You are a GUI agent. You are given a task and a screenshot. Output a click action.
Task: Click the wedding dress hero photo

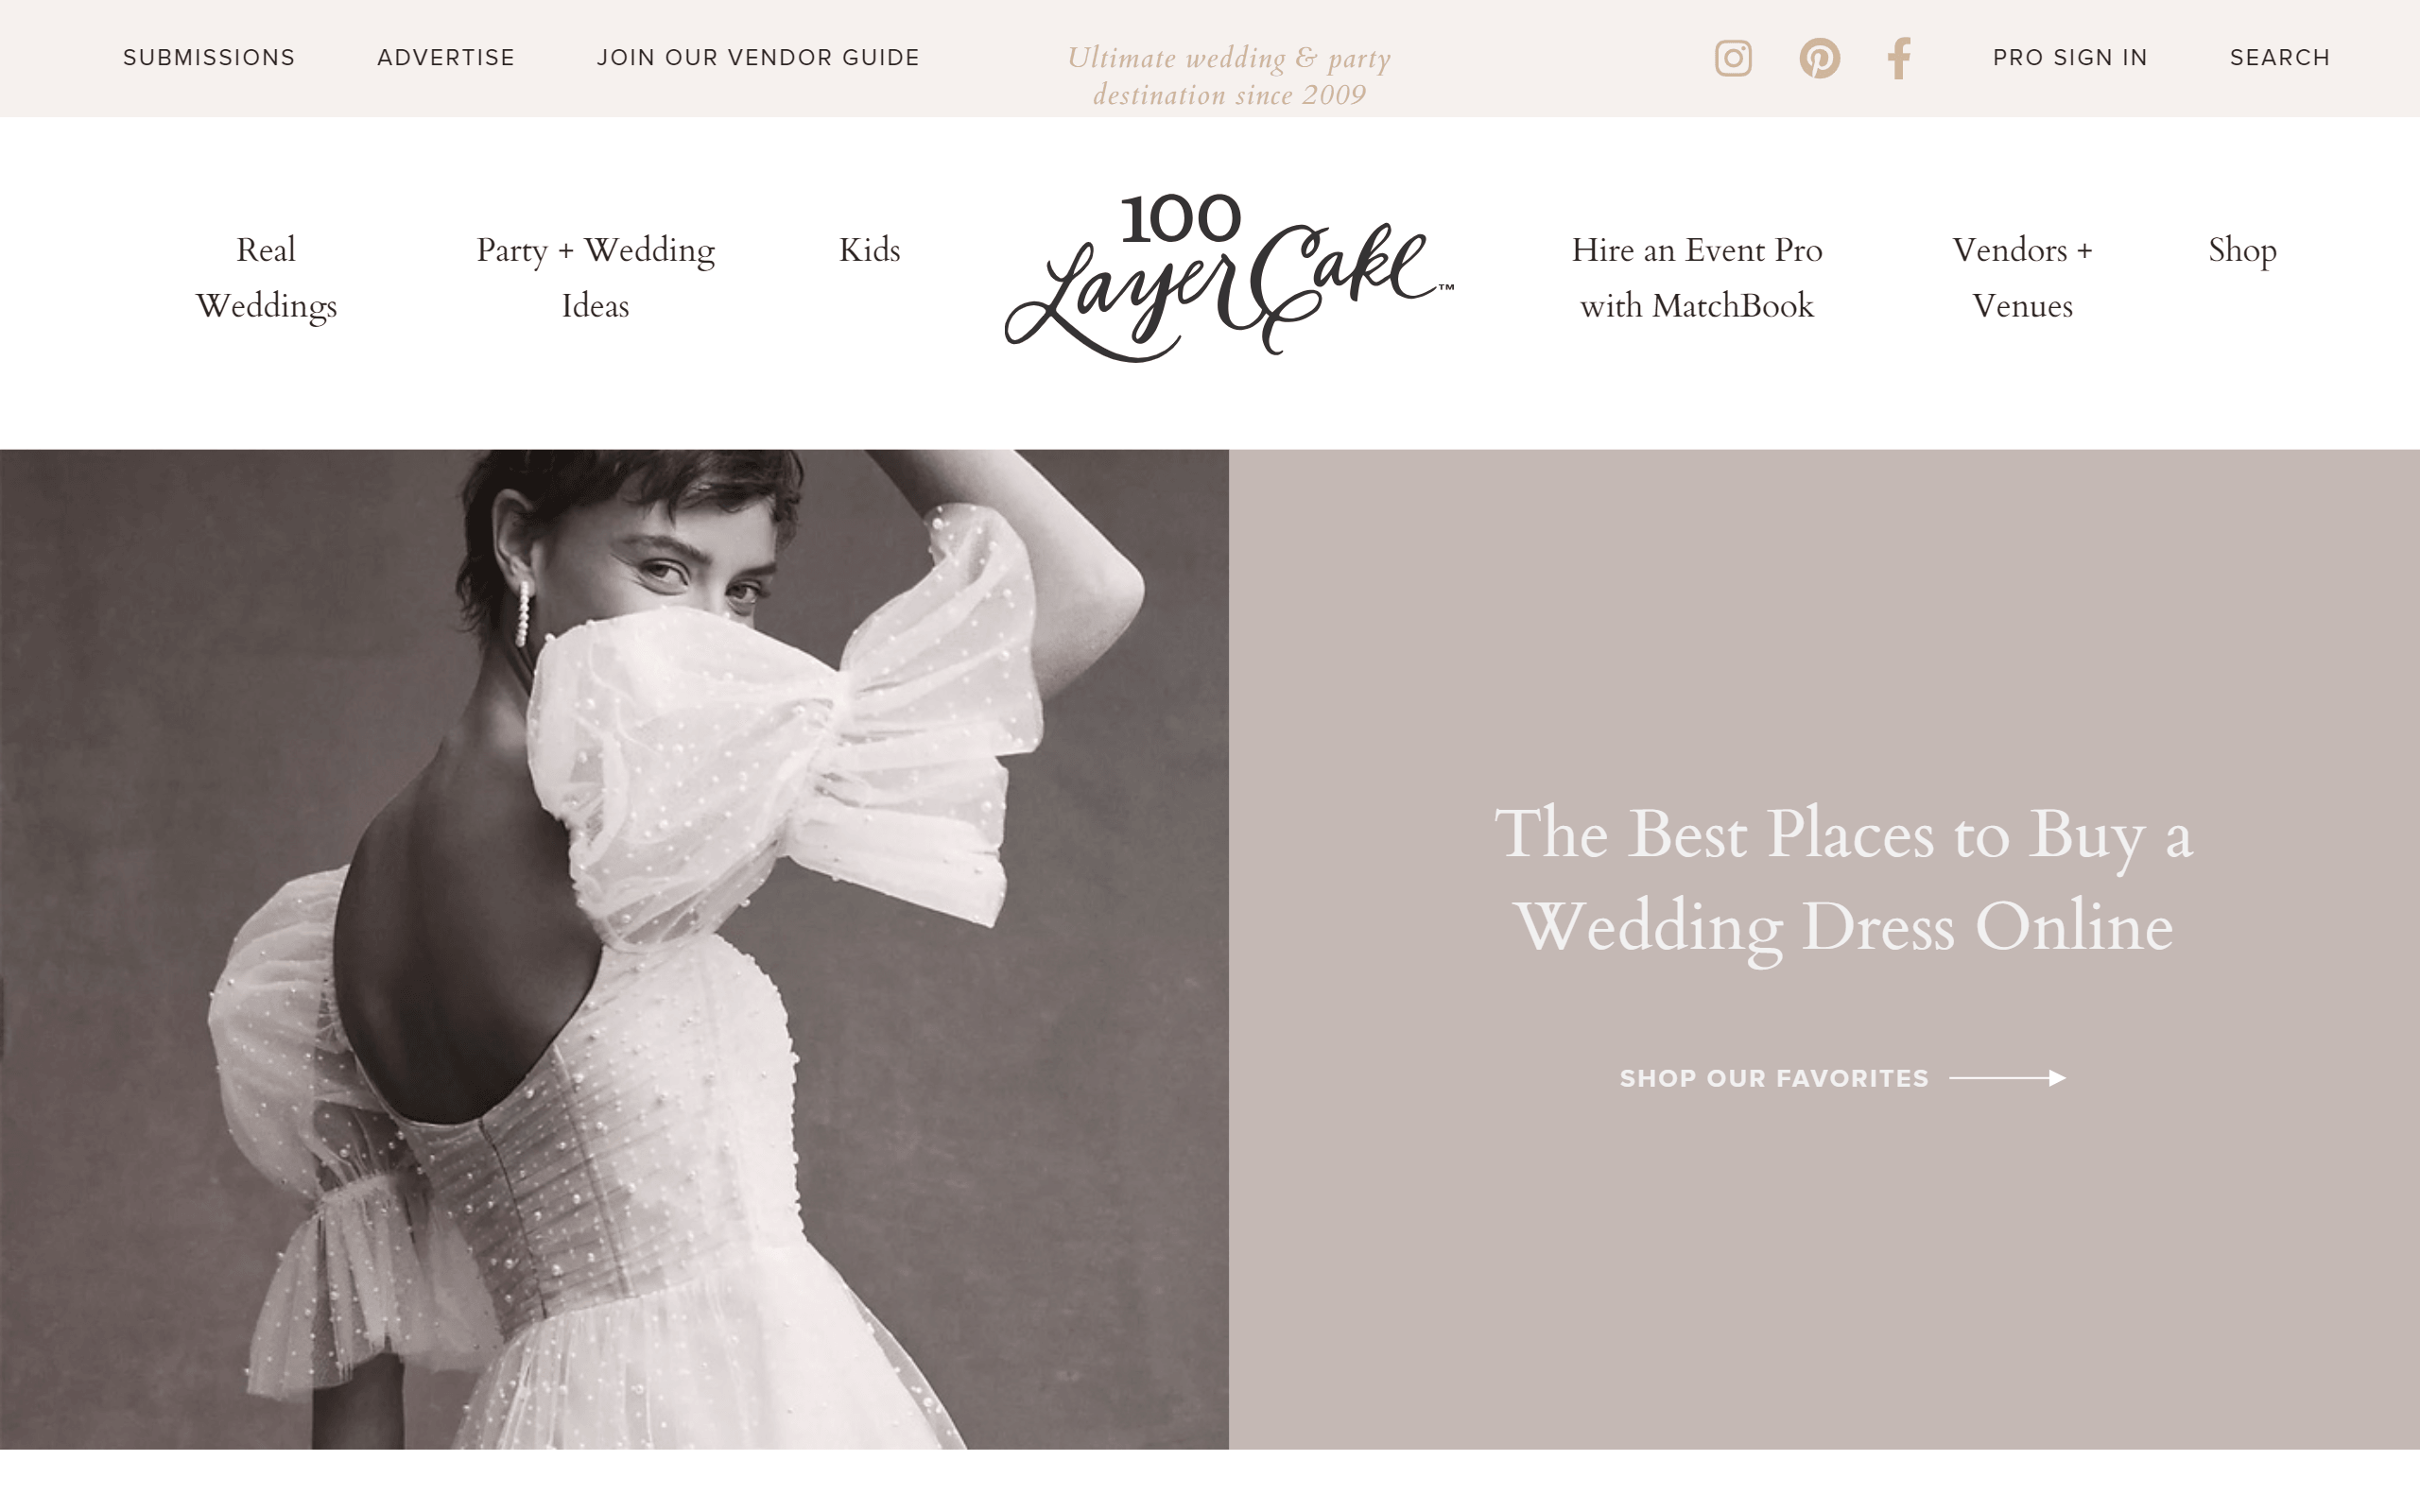point(614,948)
